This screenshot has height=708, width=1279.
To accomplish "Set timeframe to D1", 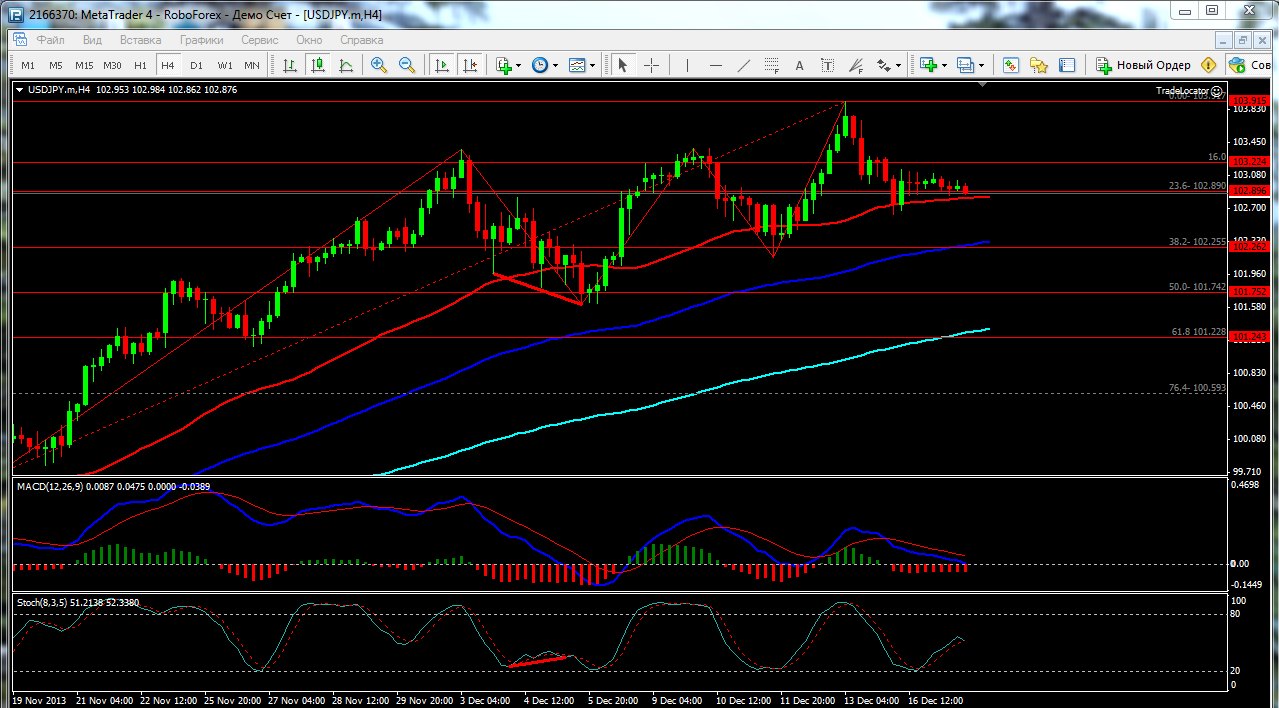I will tap(196, 65).
